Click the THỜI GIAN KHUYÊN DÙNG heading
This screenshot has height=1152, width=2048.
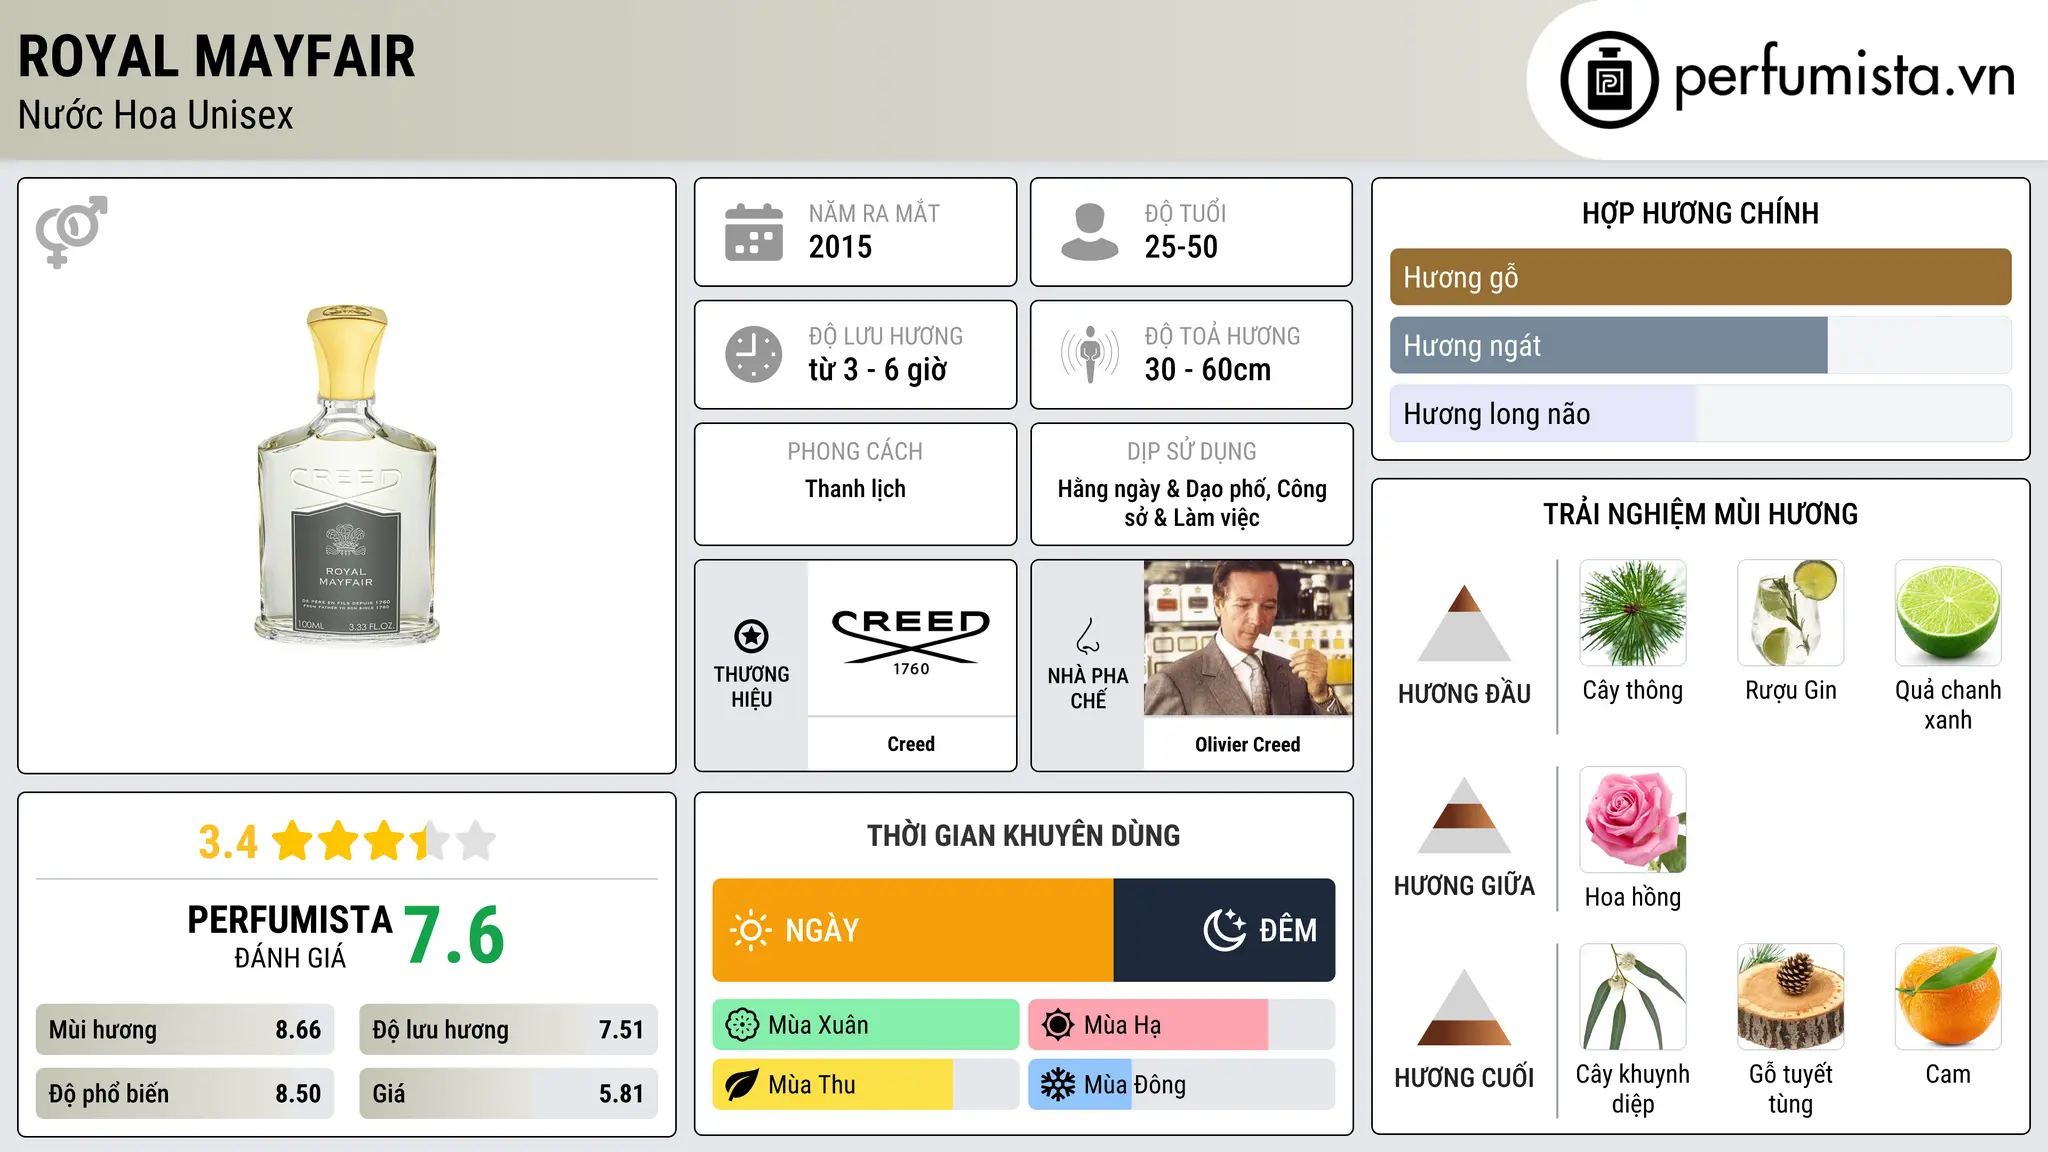[x=1023, y=835]
